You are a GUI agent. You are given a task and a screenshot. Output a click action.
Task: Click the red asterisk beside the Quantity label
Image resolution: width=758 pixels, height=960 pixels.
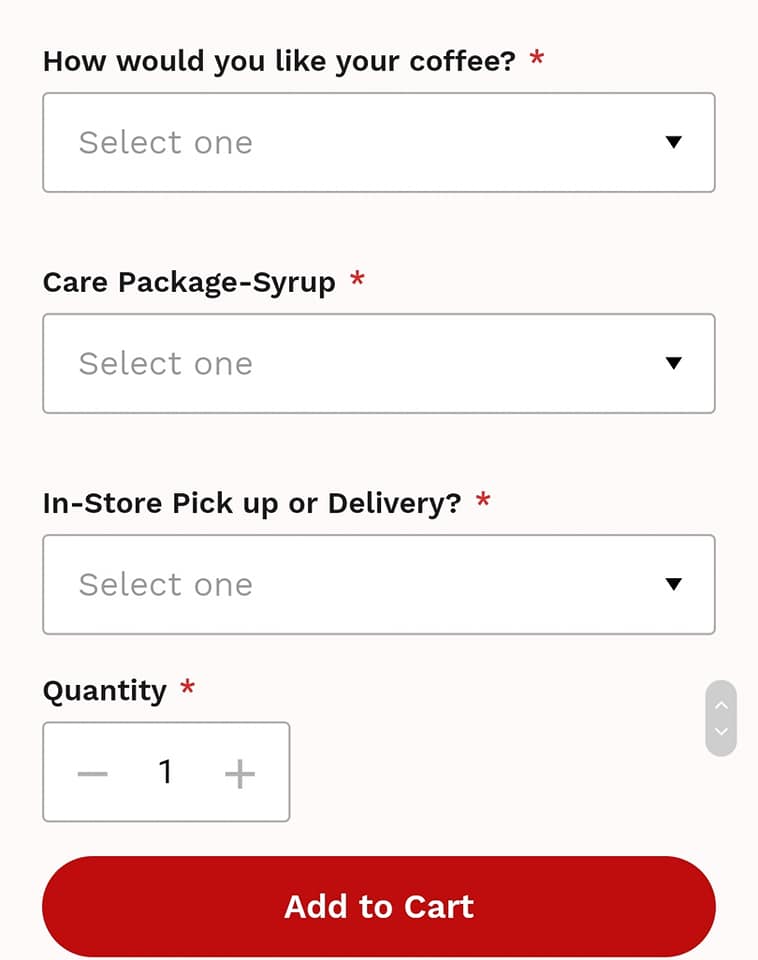[187, 688]
